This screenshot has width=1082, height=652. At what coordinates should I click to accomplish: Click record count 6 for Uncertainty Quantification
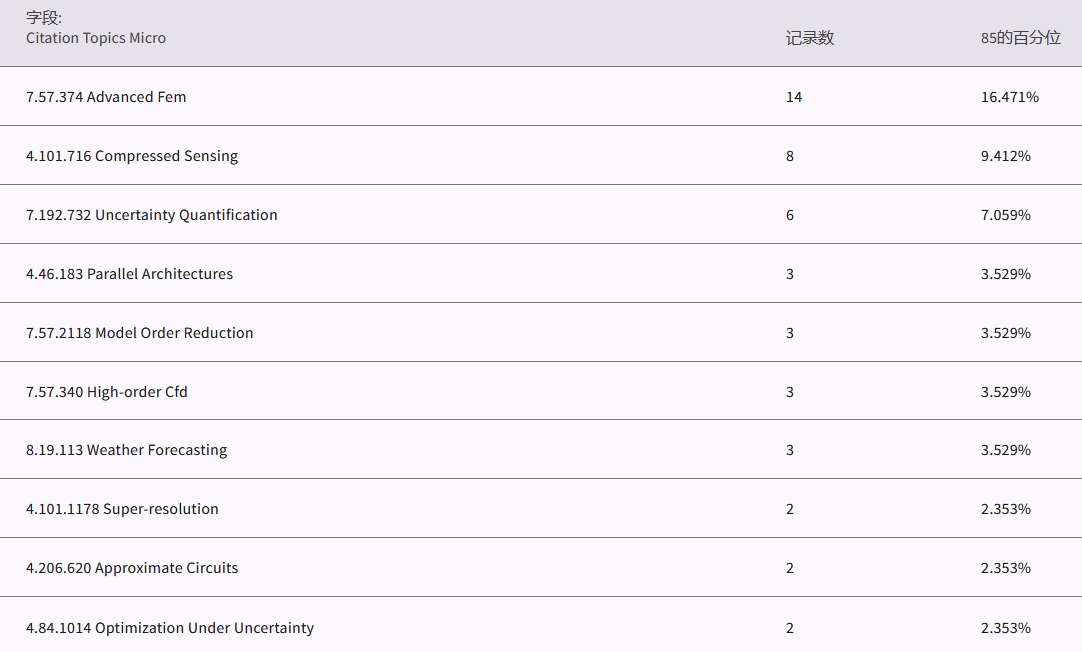(790, 215)
